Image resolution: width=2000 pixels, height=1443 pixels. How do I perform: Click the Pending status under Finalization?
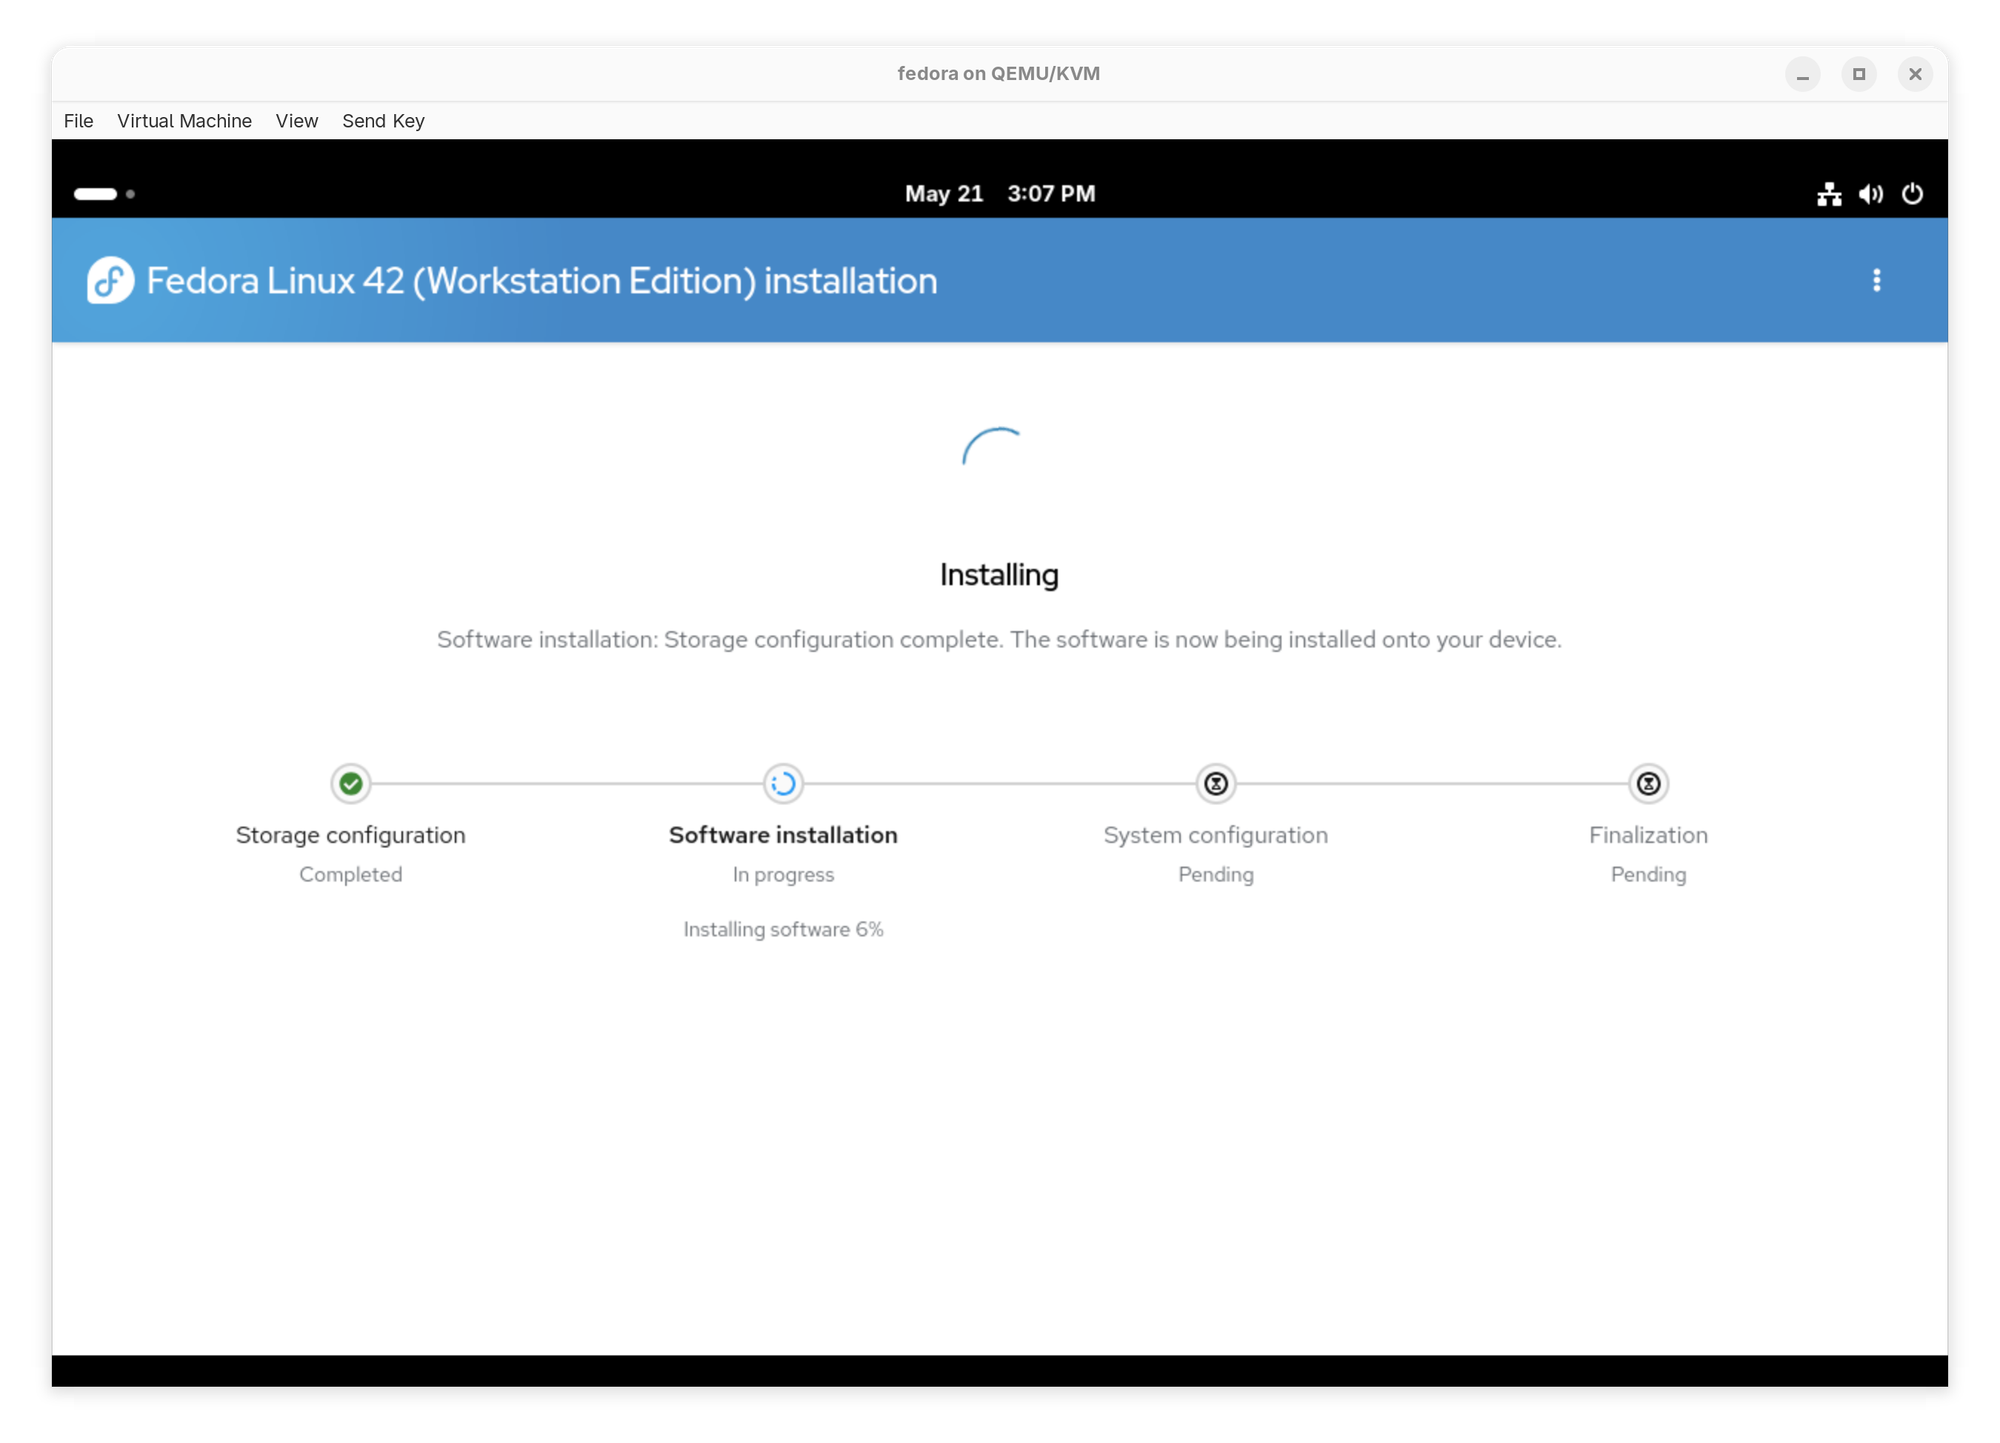click(1648, 875)
